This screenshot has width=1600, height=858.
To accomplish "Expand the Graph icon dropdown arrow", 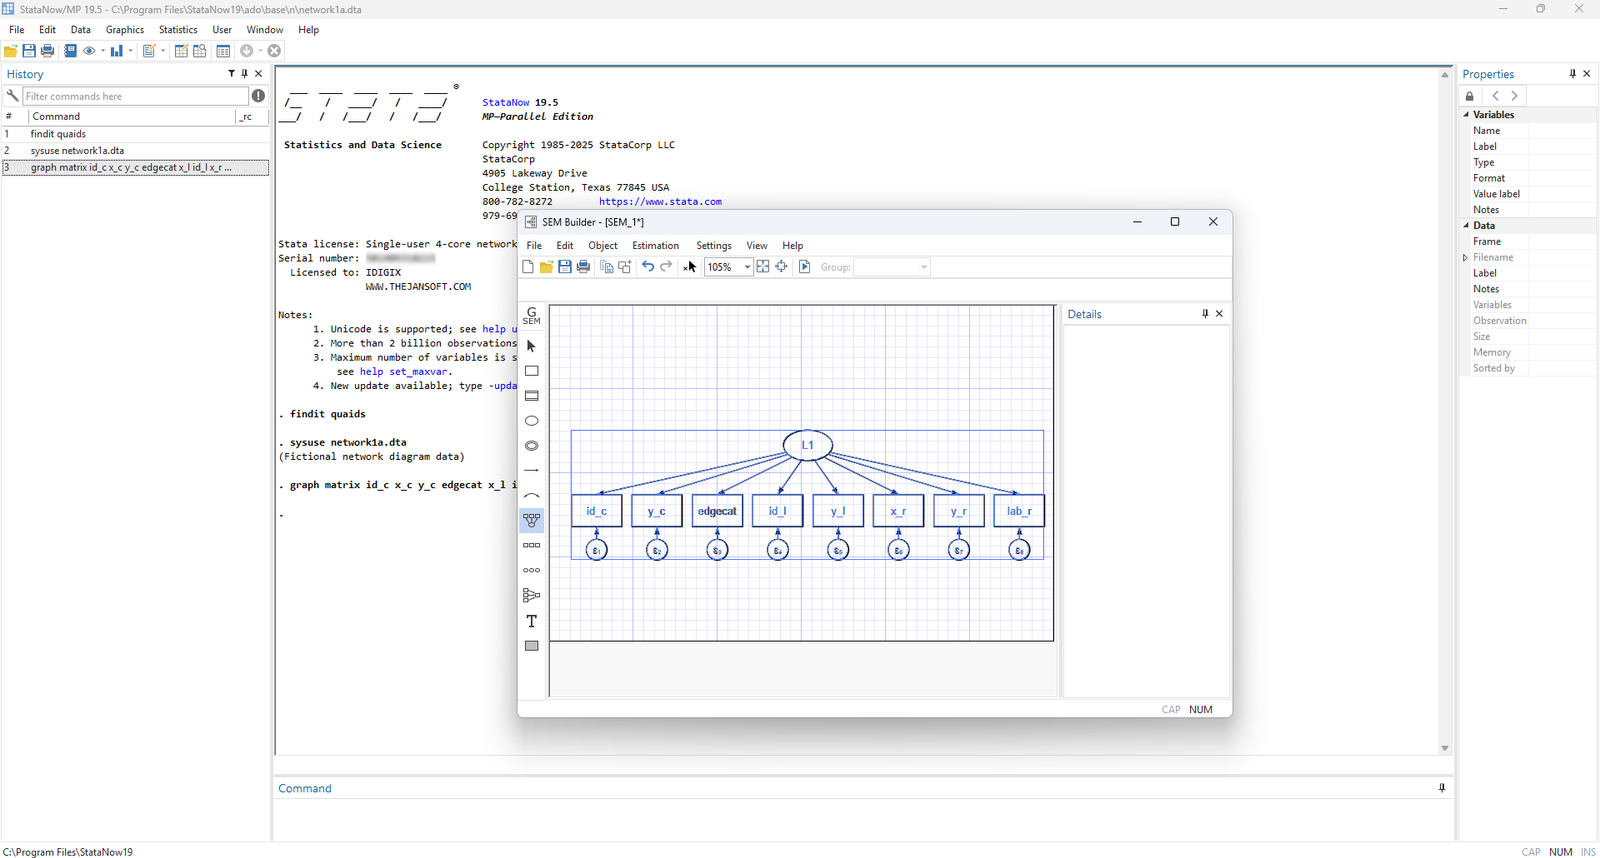I will click(131, 51).
